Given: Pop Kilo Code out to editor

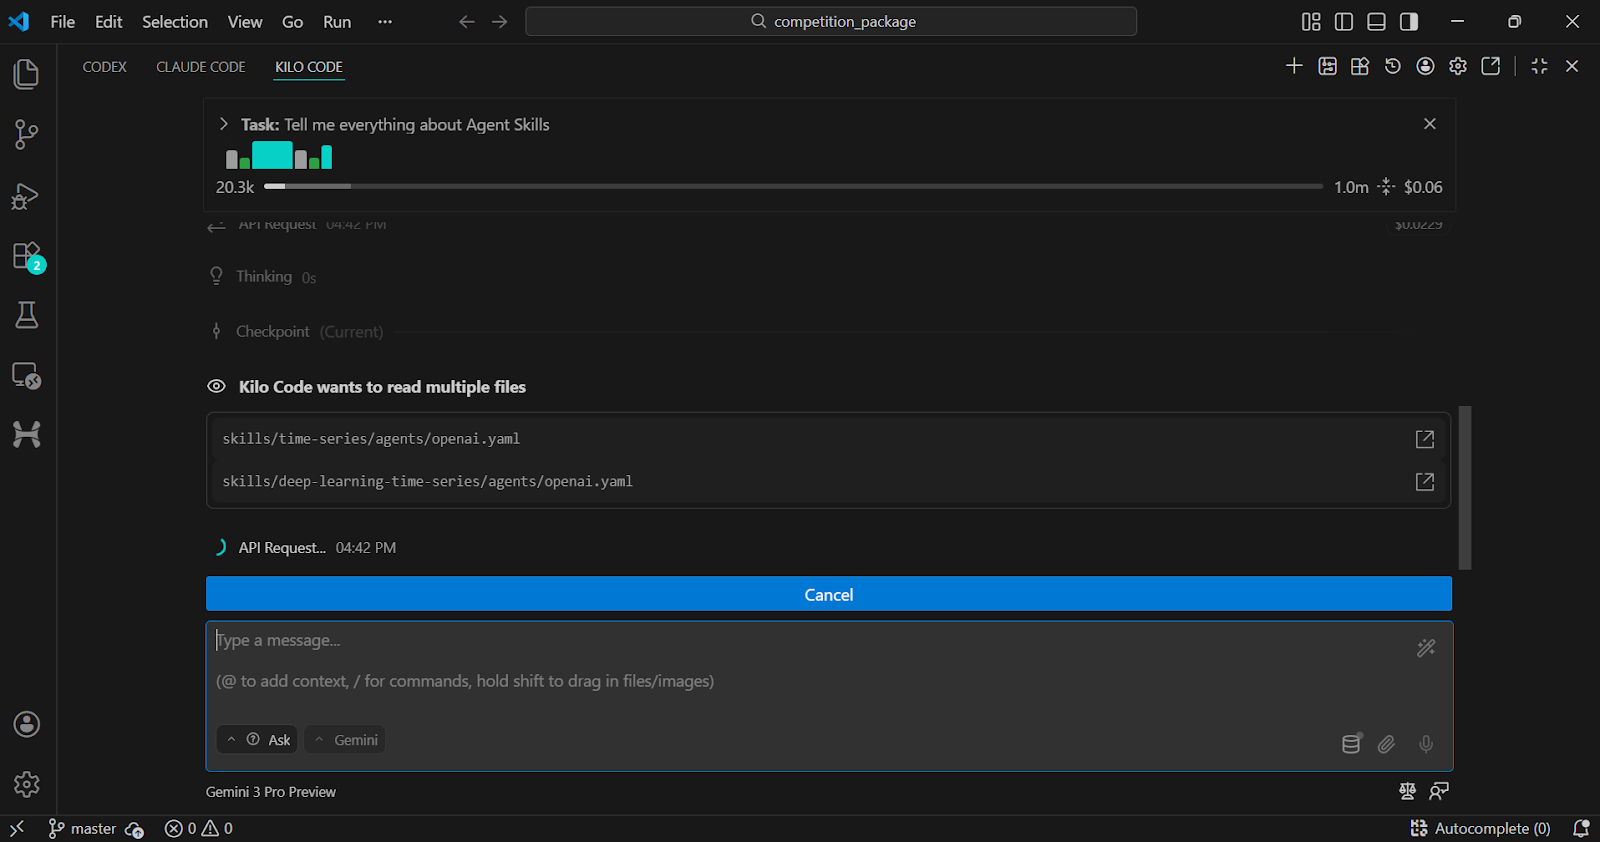Looking at the screenshot, I should pyautogui.click(x=1491, y=66).
